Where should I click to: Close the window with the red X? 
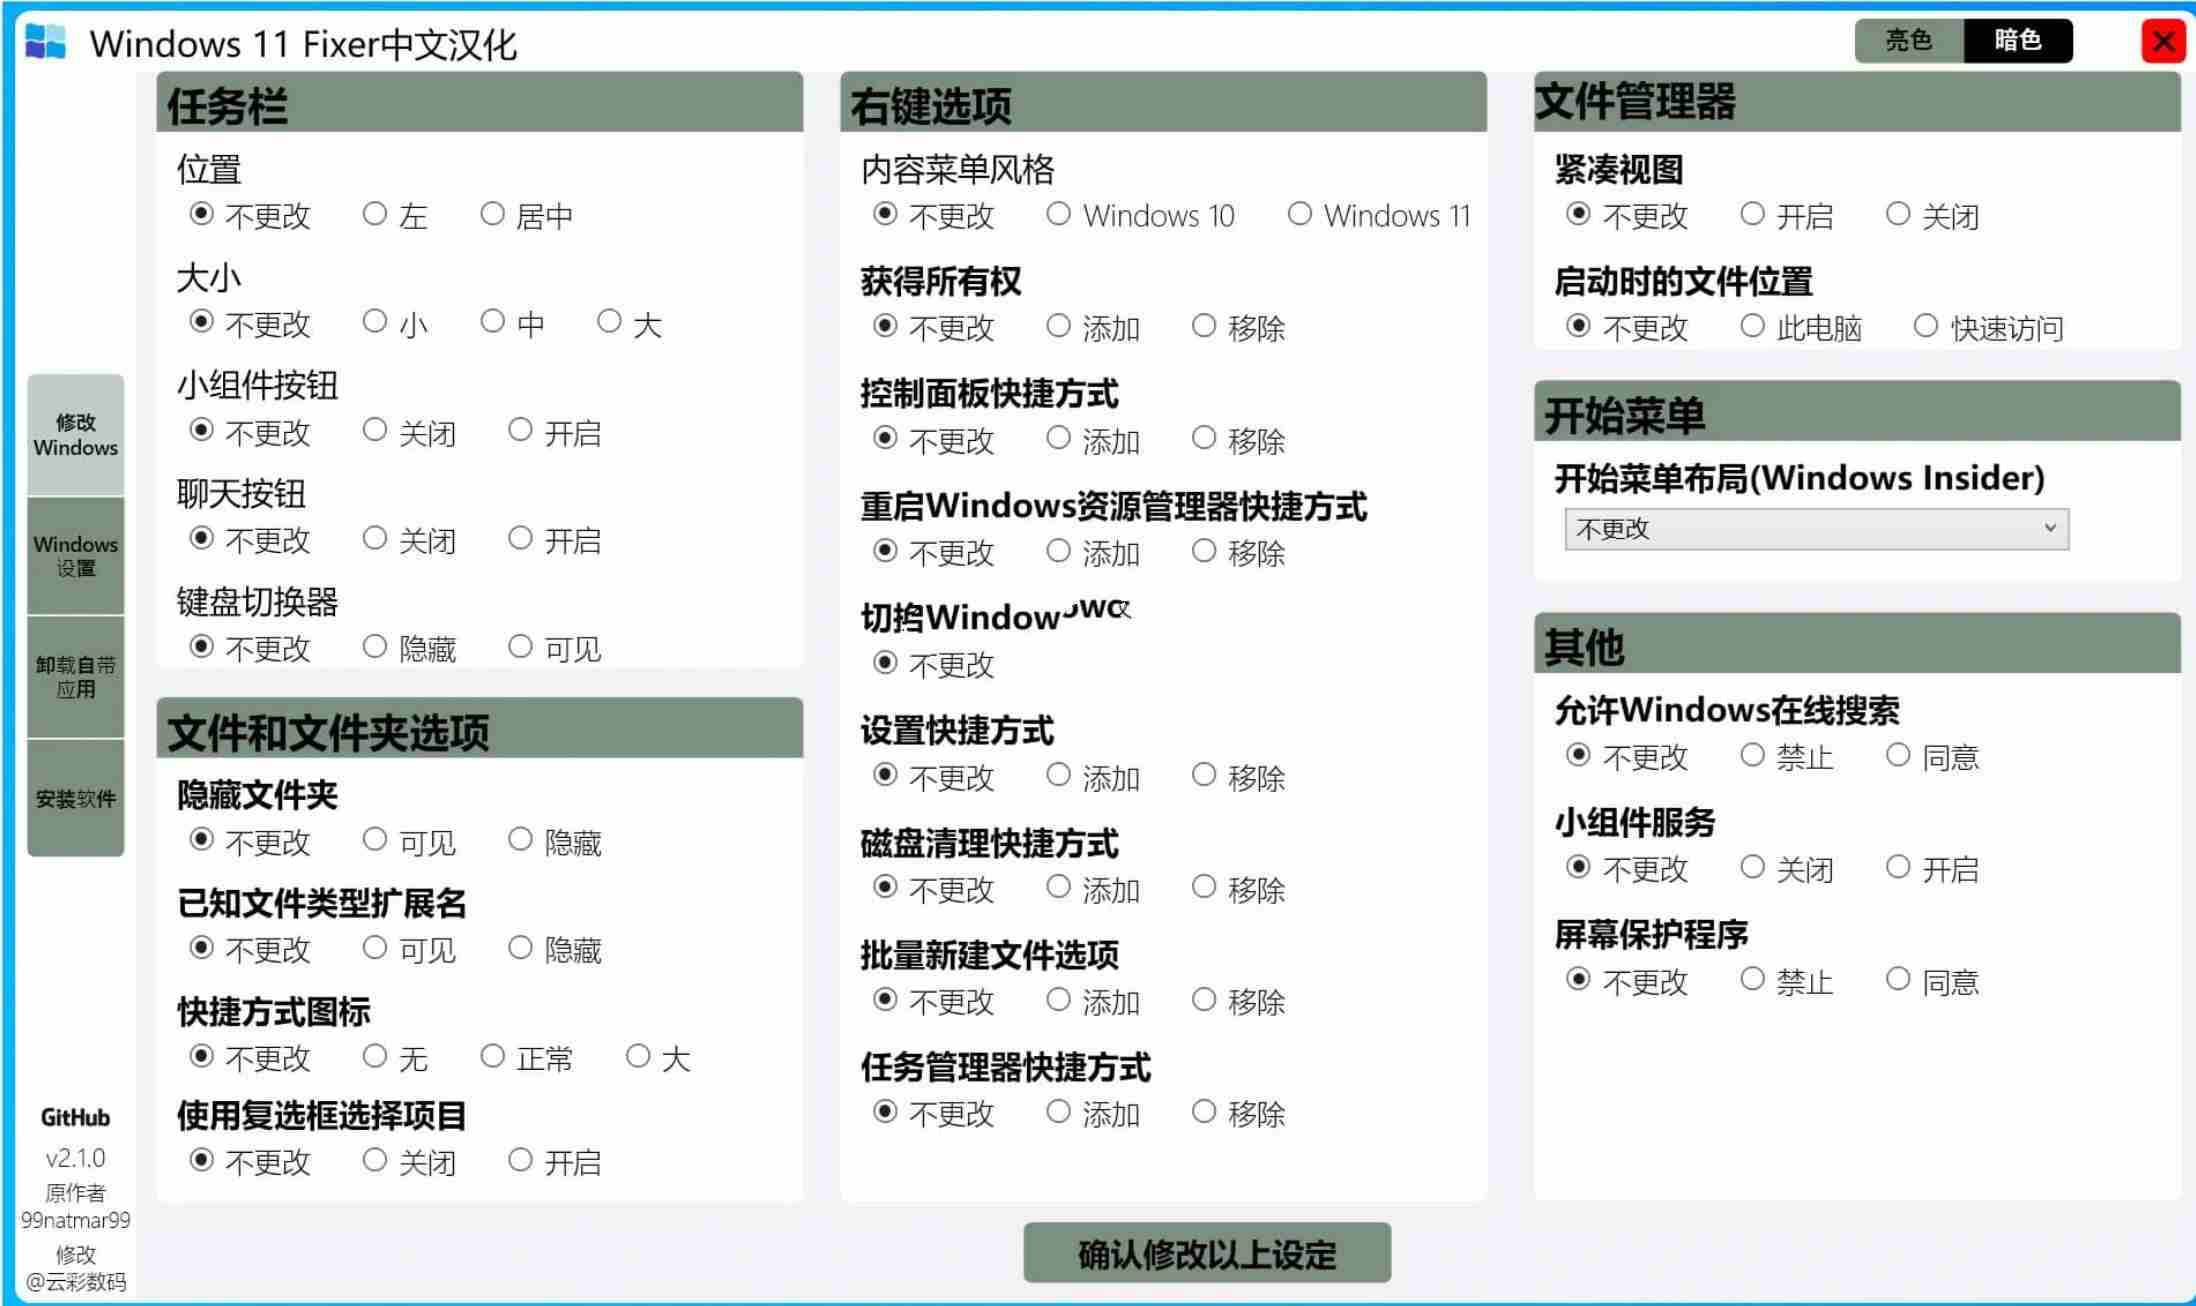[2163, 41]
